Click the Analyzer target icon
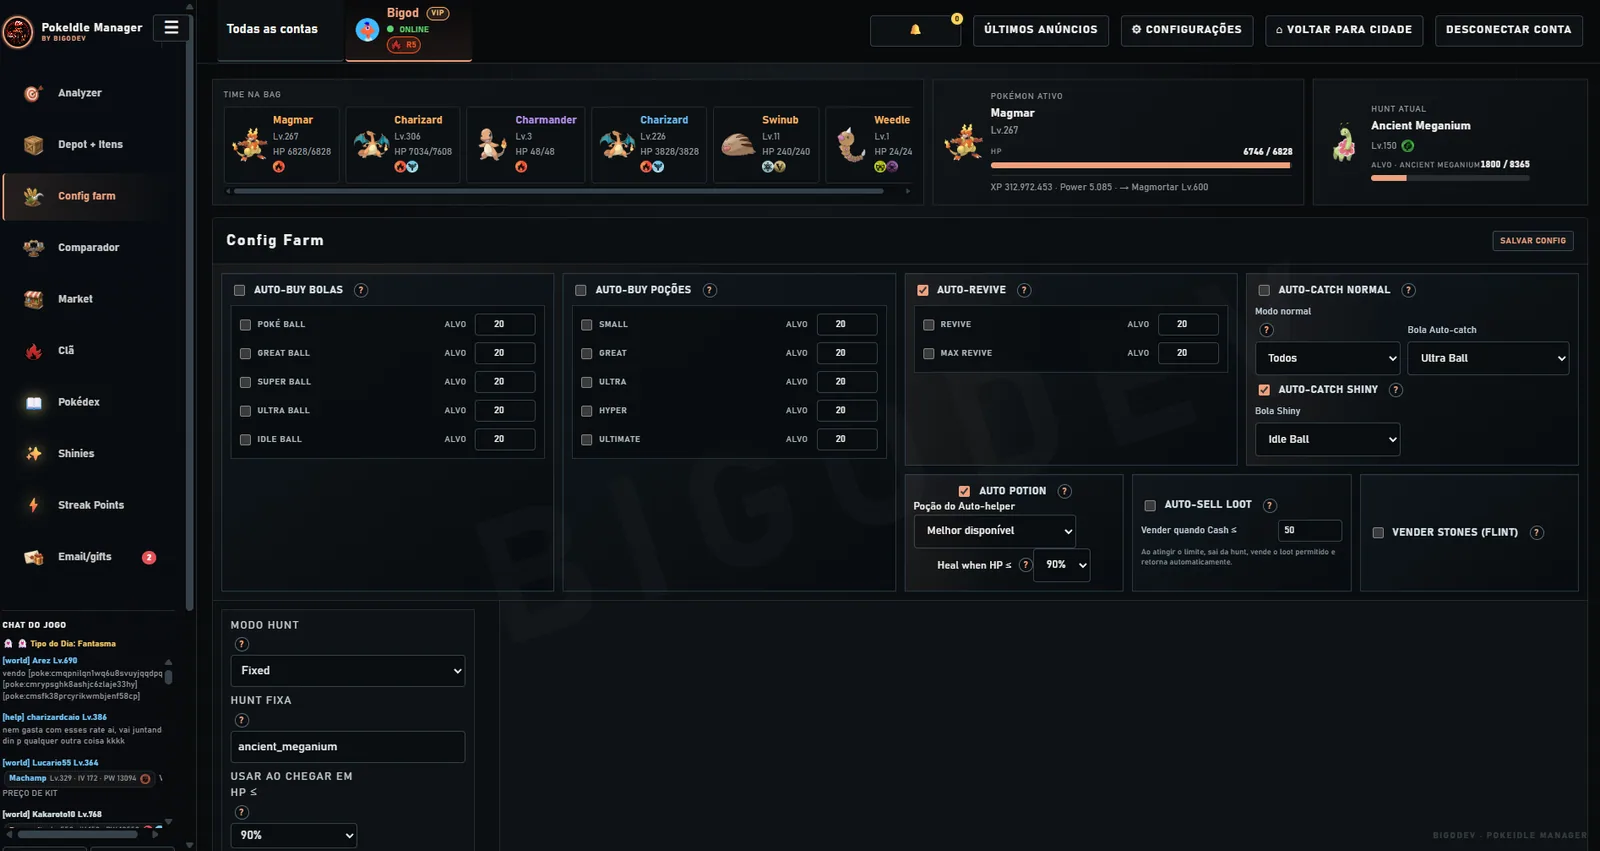This screenshot has height=851, width=1600. pos(33,93)
